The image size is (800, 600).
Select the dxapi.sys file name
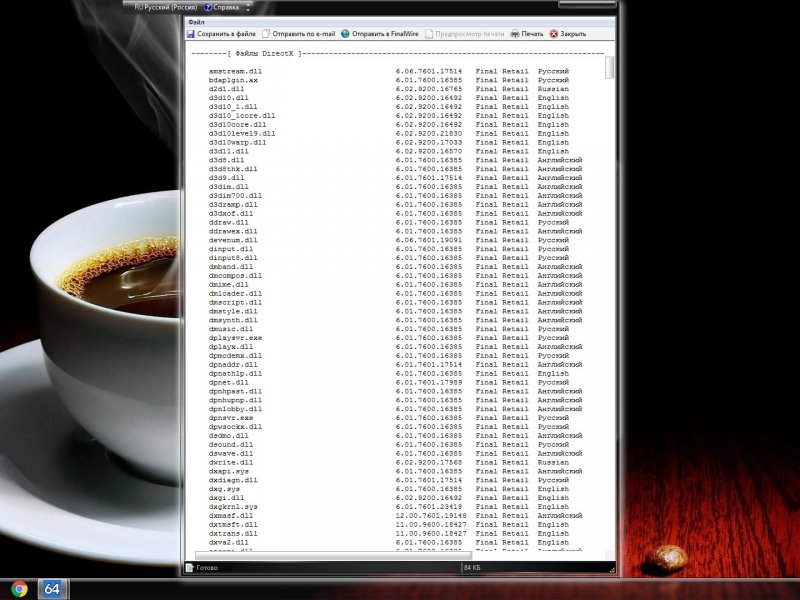tap(229, 471)
